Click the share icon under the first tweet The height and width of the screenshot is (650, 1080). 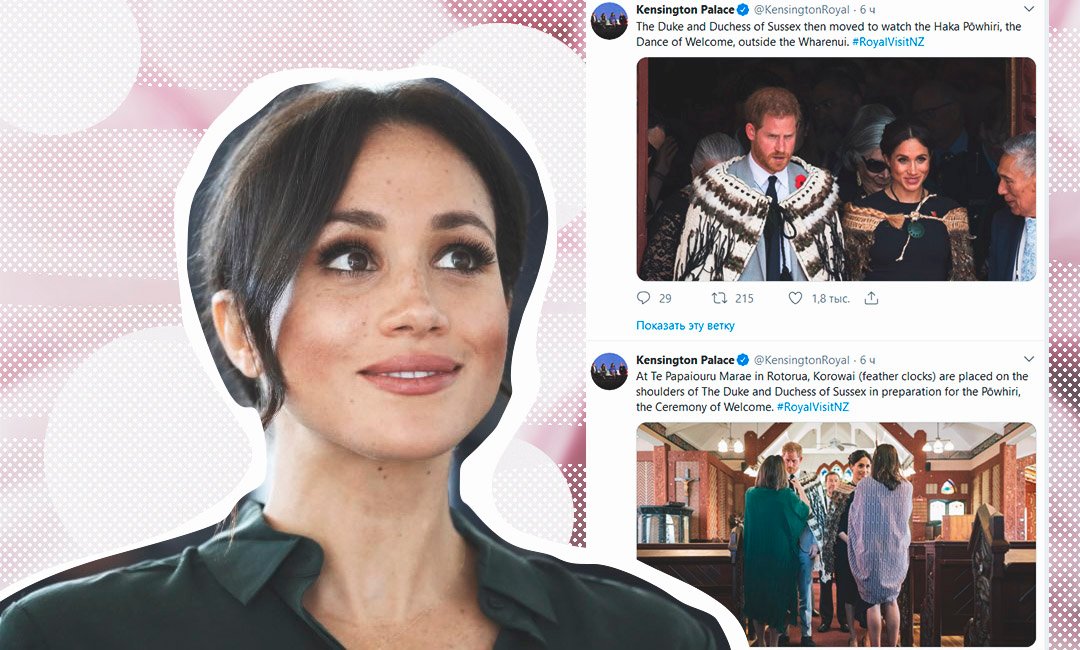coord(871,298)
